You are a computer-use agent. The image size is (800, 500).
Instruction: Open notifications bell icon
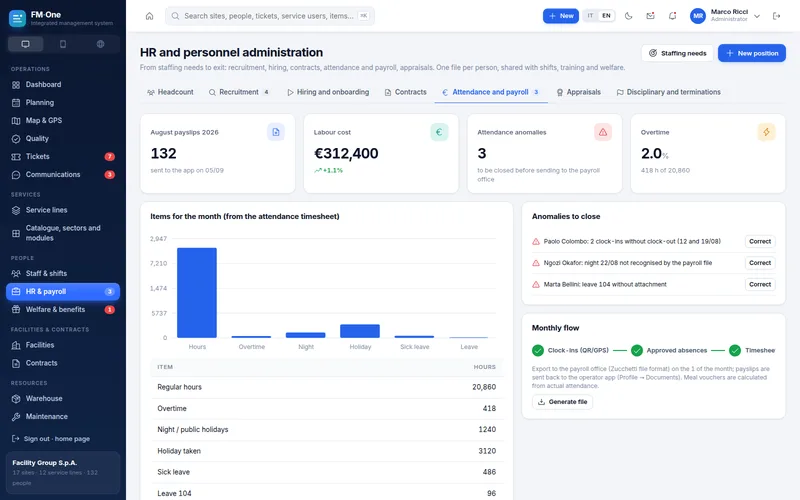coord(672,16)
